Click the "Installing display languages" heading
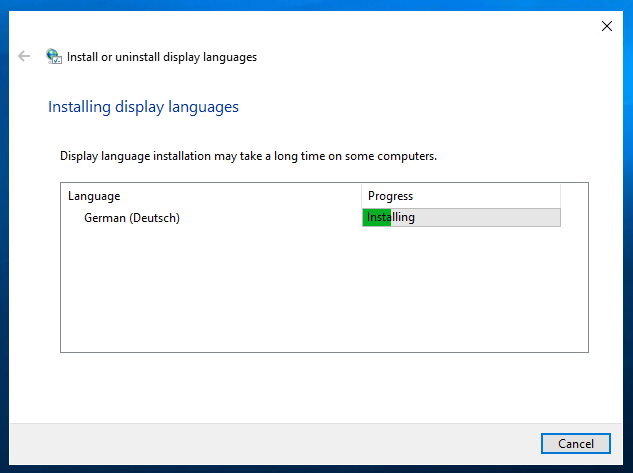This screenshot has height=473, width=633. coord(143,106)
